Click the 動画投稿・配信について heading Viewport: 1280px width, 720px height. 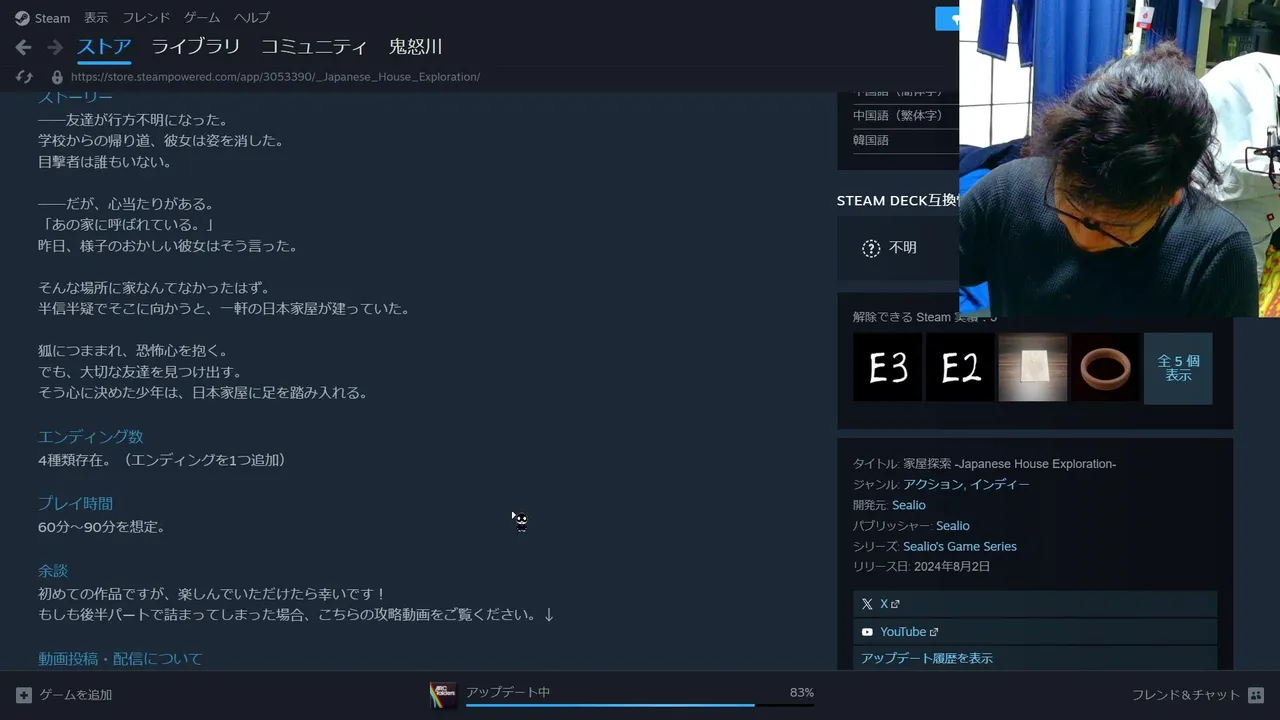tap(120, 659)
